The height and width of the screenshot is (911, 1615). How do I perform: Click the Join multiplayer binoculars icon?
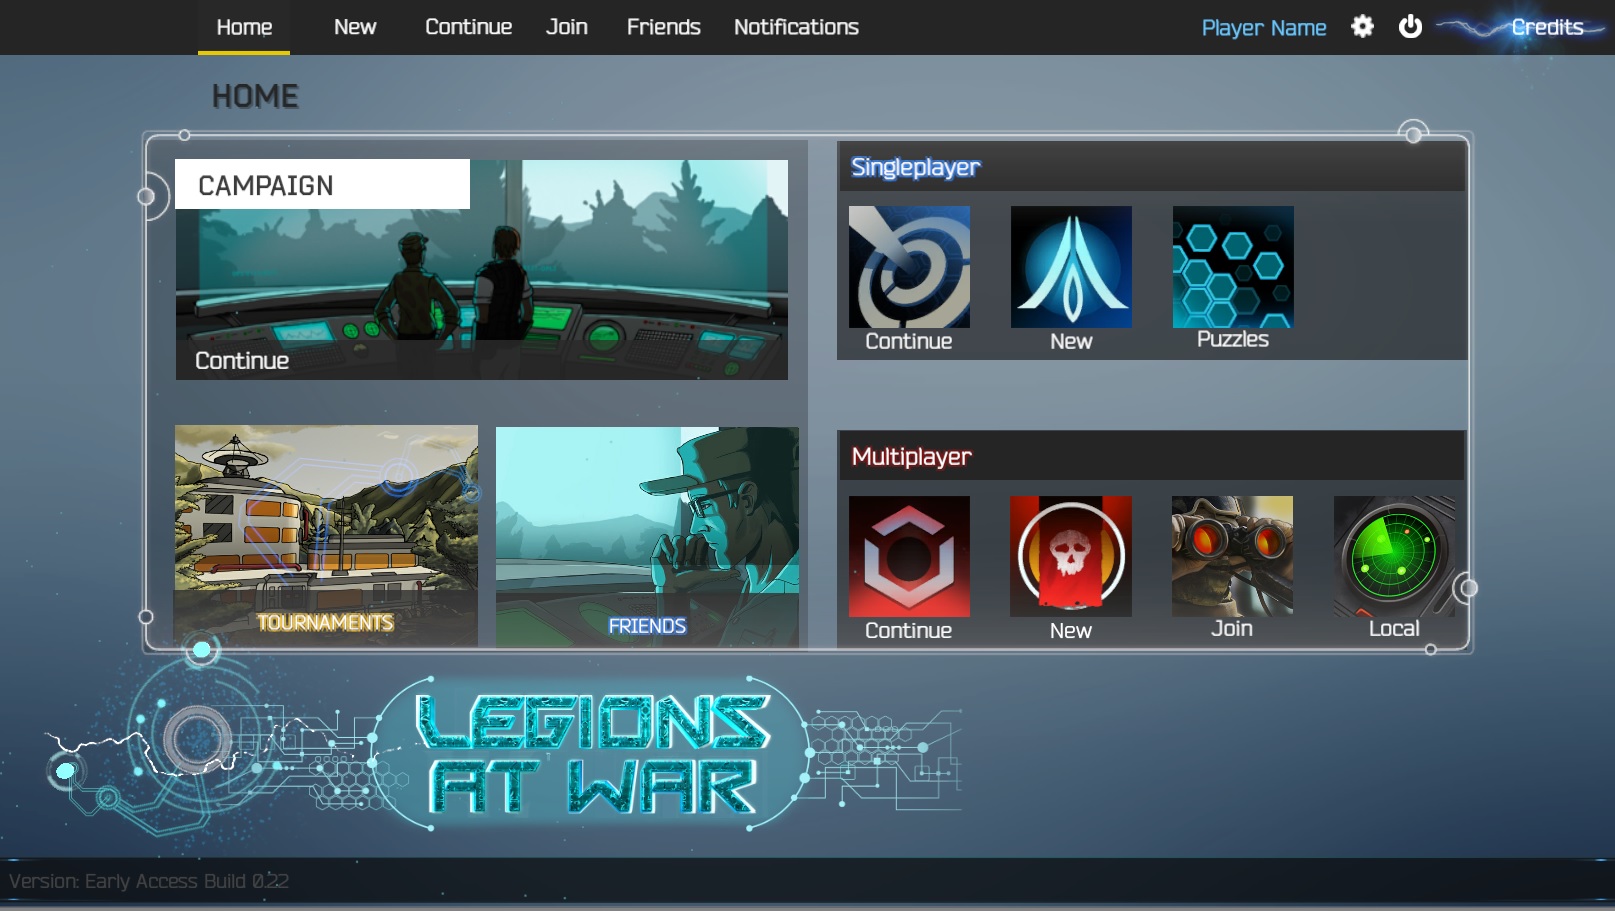[x=1232, y=557]
